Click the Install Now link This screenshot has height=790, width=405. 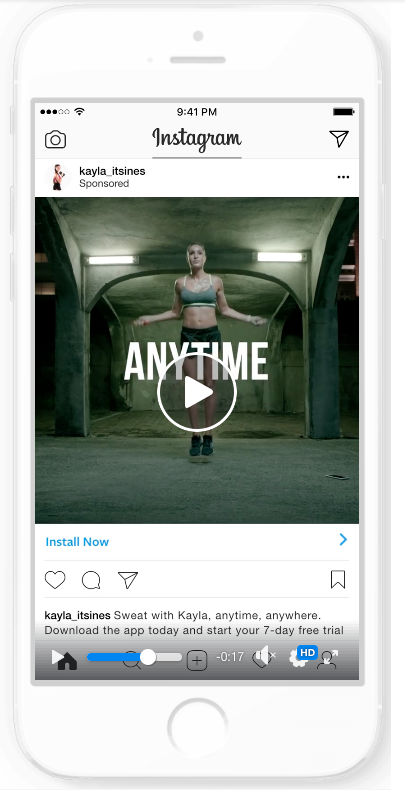tap(77, 542)
